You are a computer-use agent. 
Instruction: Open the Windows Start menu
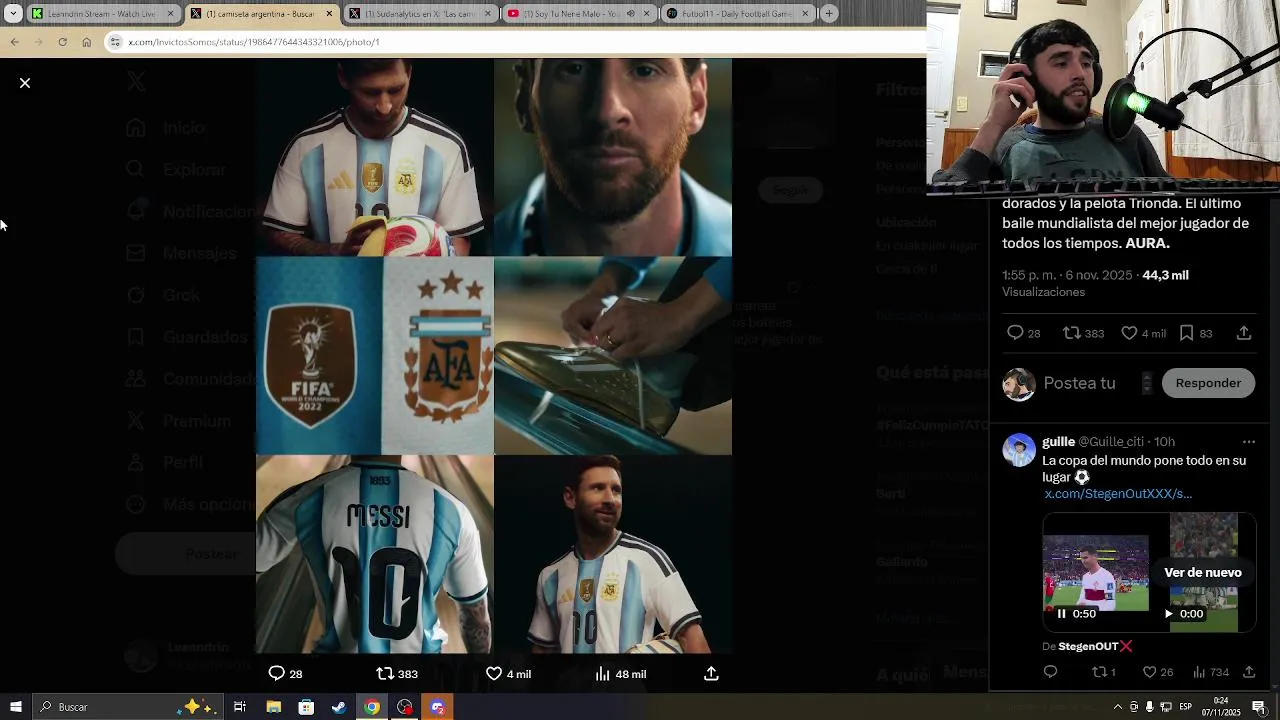click(15, 707)
